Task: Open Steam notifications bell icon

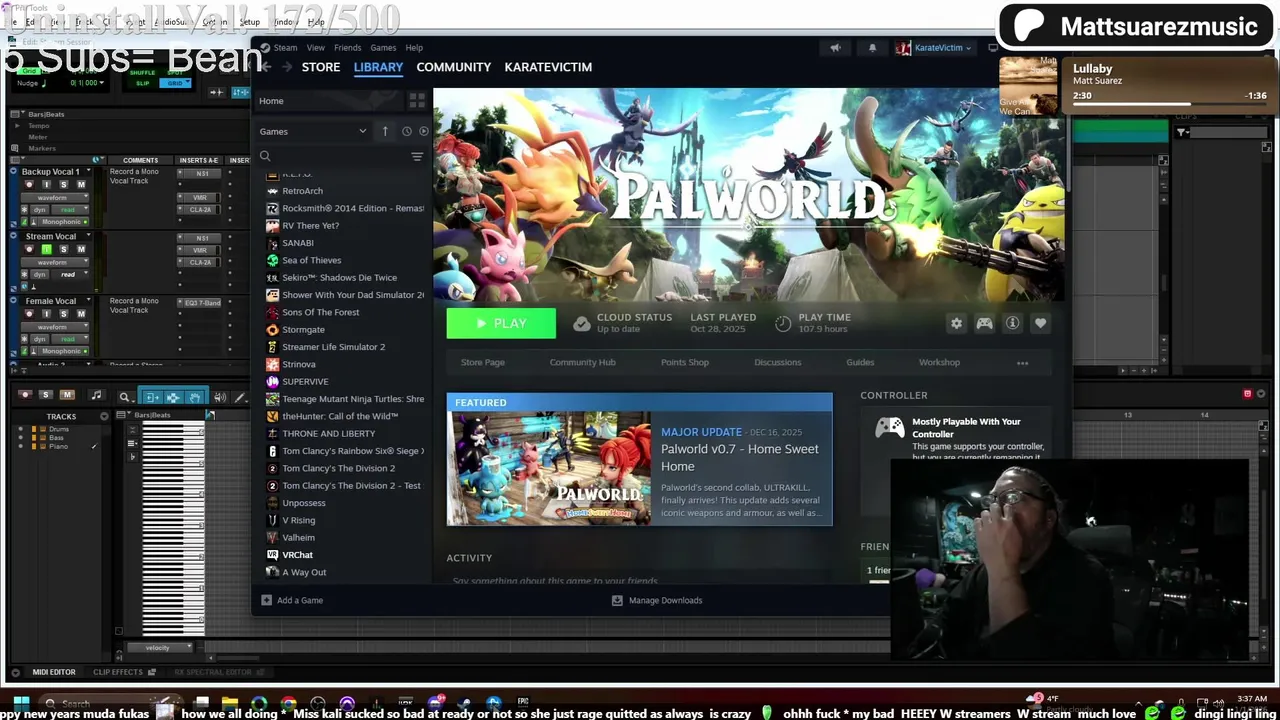Action: 872,47
